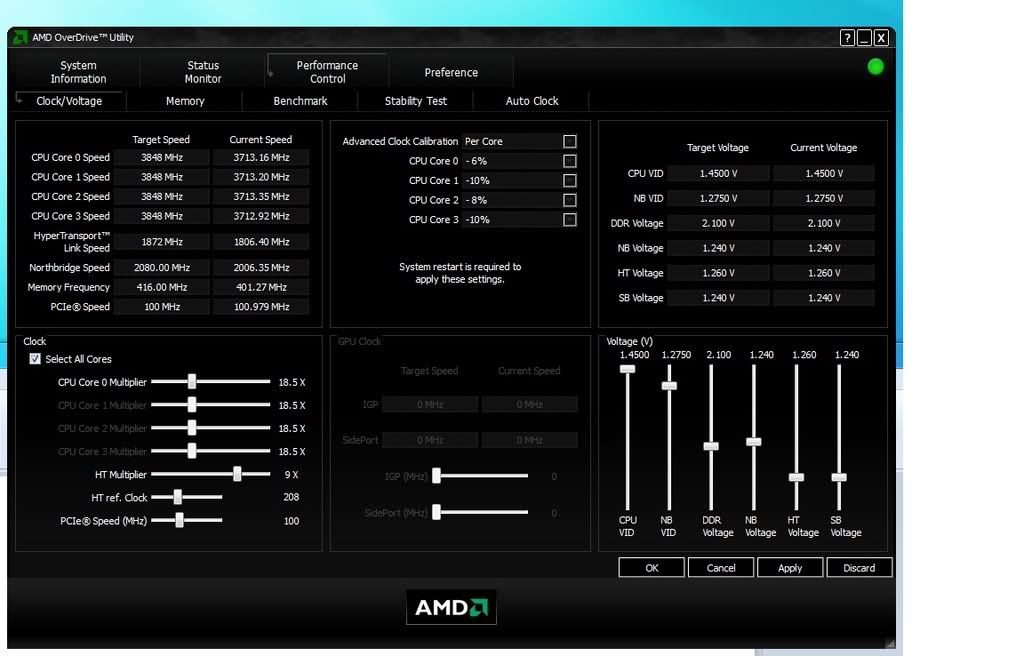Click the AMD OverDrive title bar logo icon
1024x656 pixels.
click(x=20, y=37)
